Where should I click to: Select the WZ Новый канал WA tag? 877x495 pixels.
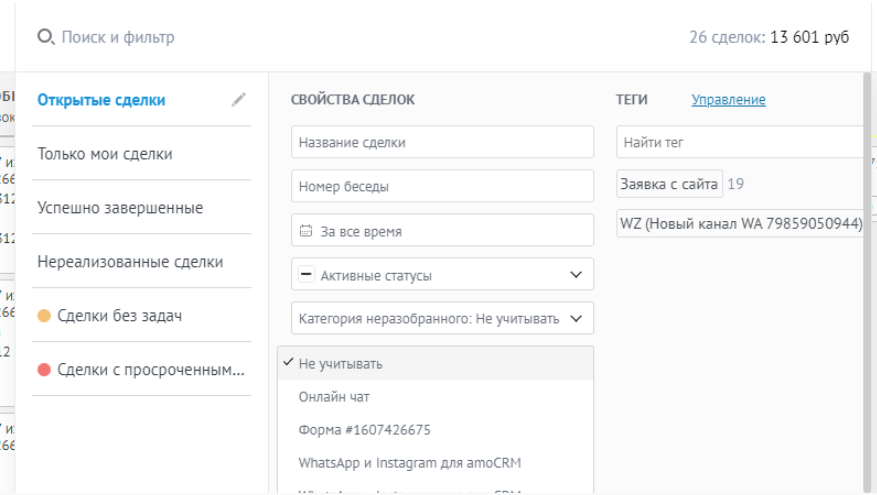coord(740,224)
